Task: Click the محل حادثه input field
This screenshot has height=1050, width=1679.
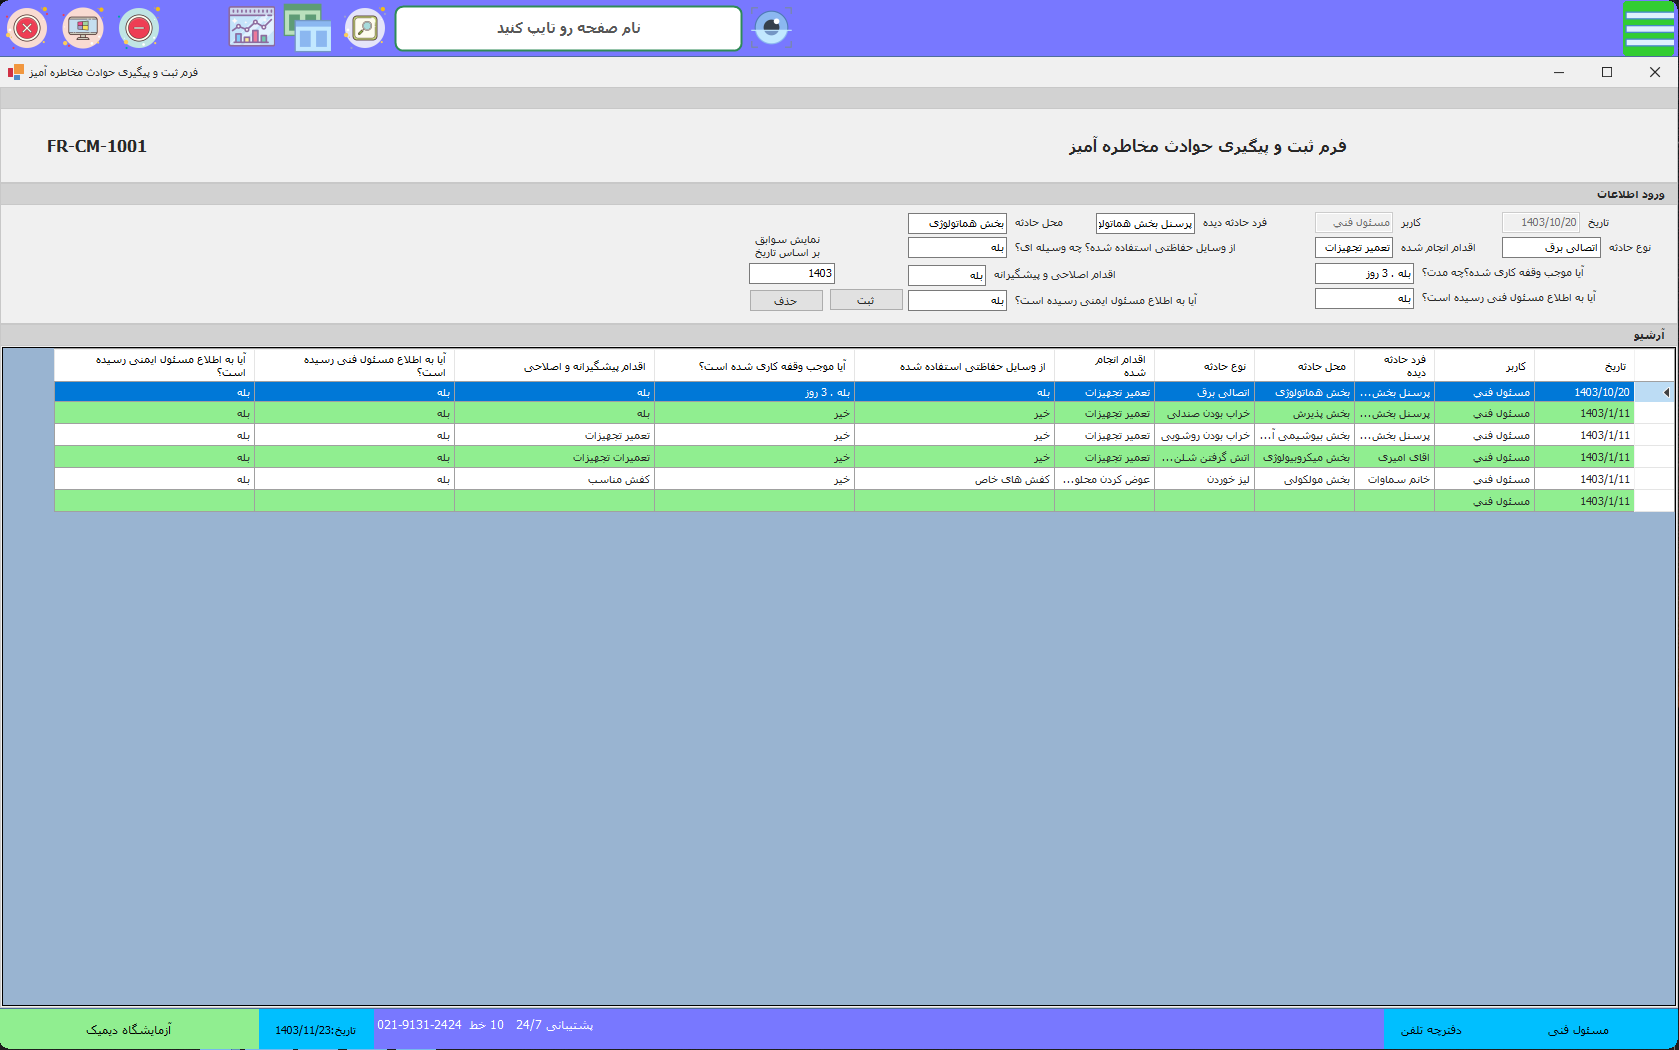Action: pos(957,223)
